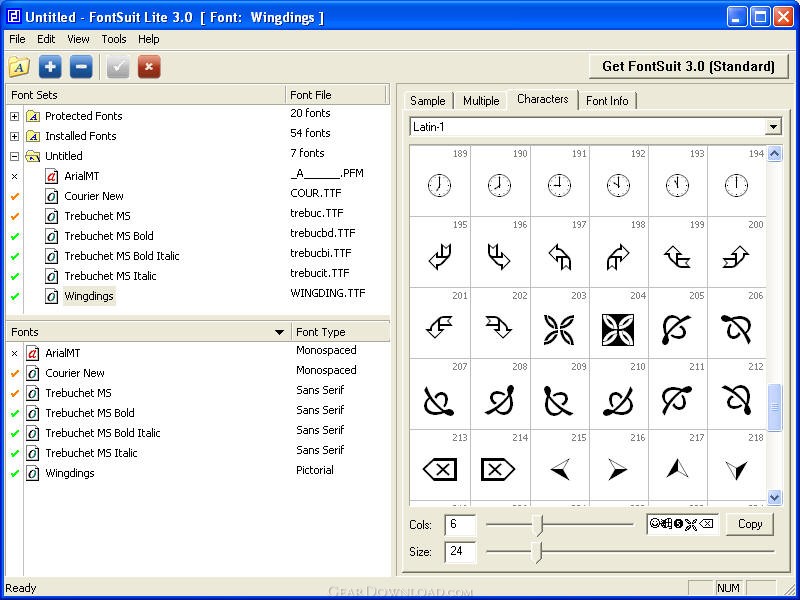The image size is (800, 600).
Task: Click the red X uninstall toolbar icon
Action: (x=149, y=67)
